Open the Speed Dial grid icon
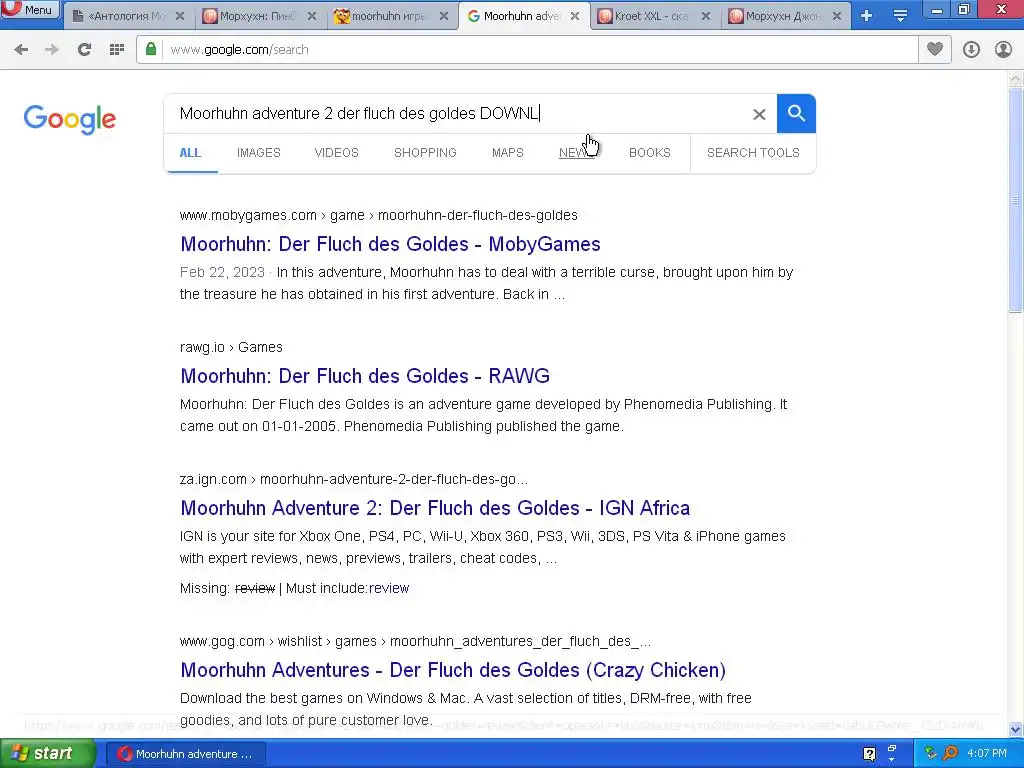 point(117,50)
